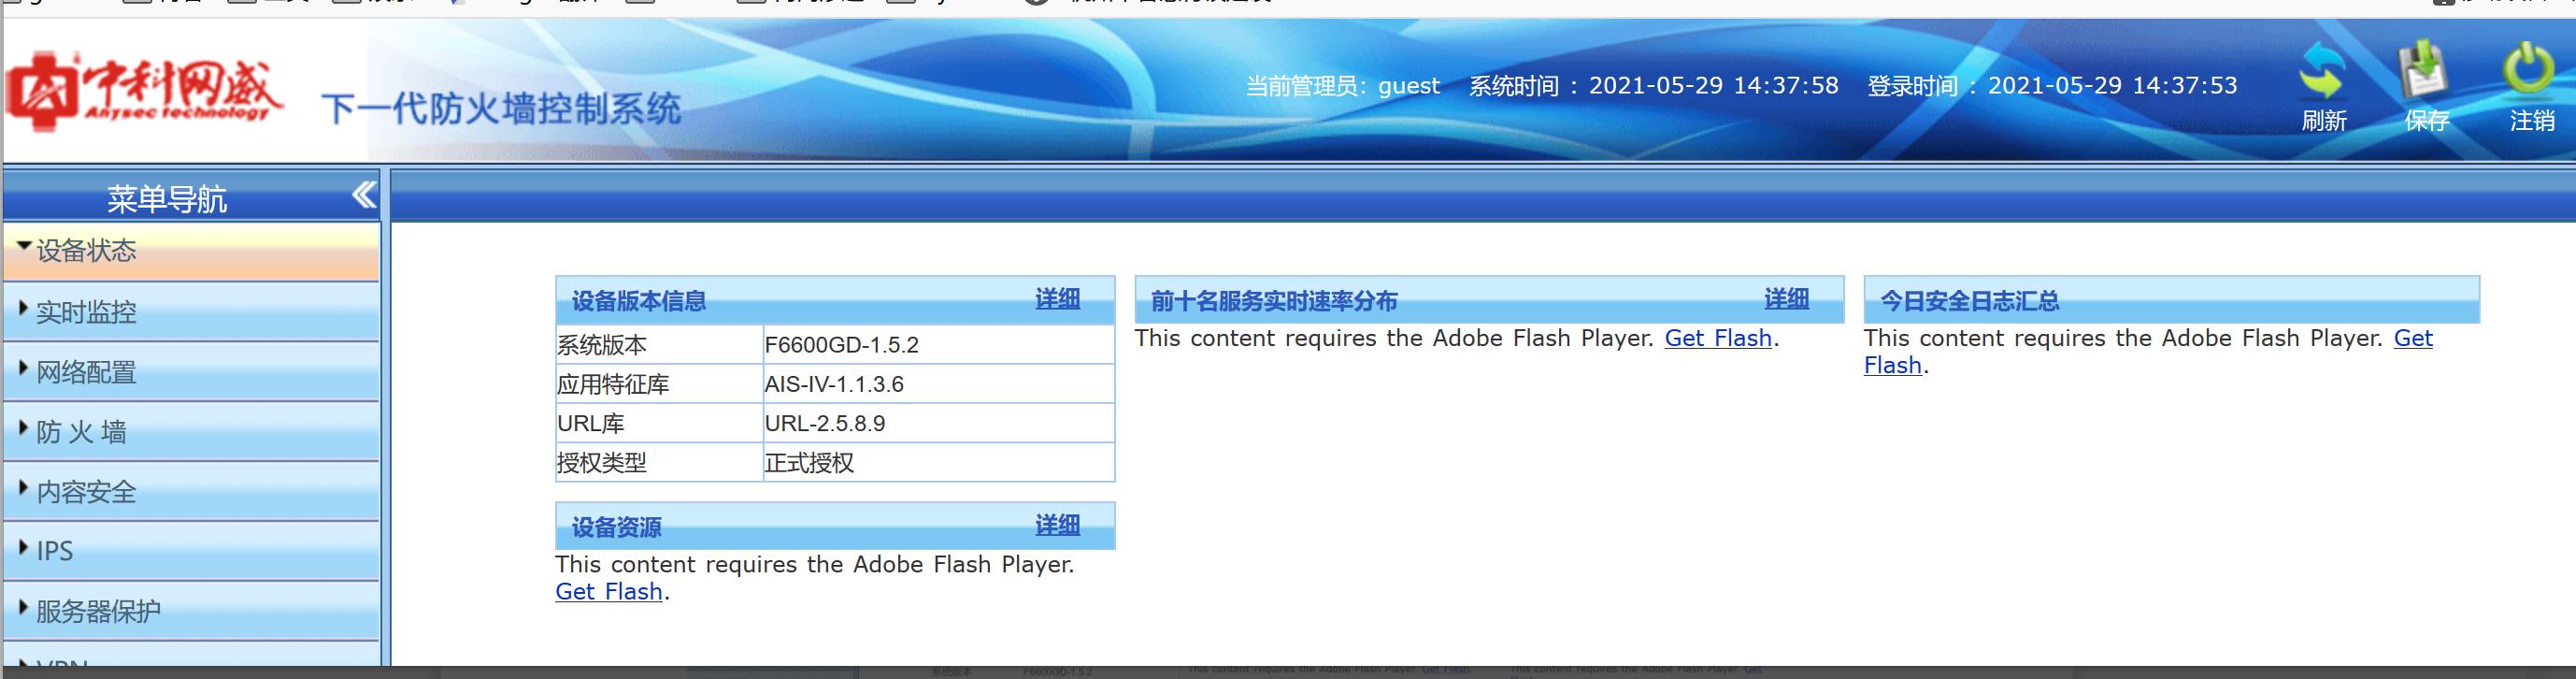The width and height of the screenshot is (2576, 679).
Task: Click Get Flash link under 设备资源
Action: coord(609,592)
